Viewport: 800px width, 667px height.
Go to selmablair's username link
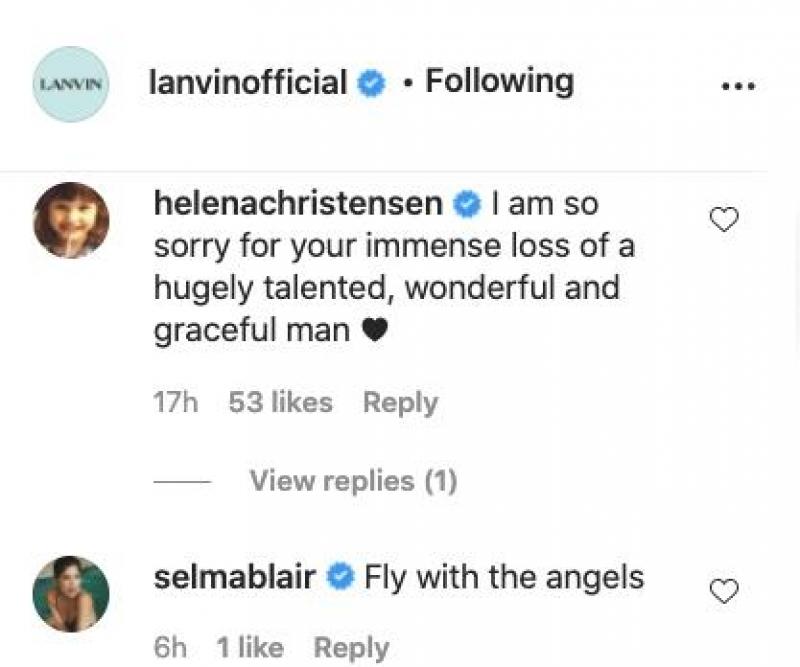(236, 577)
